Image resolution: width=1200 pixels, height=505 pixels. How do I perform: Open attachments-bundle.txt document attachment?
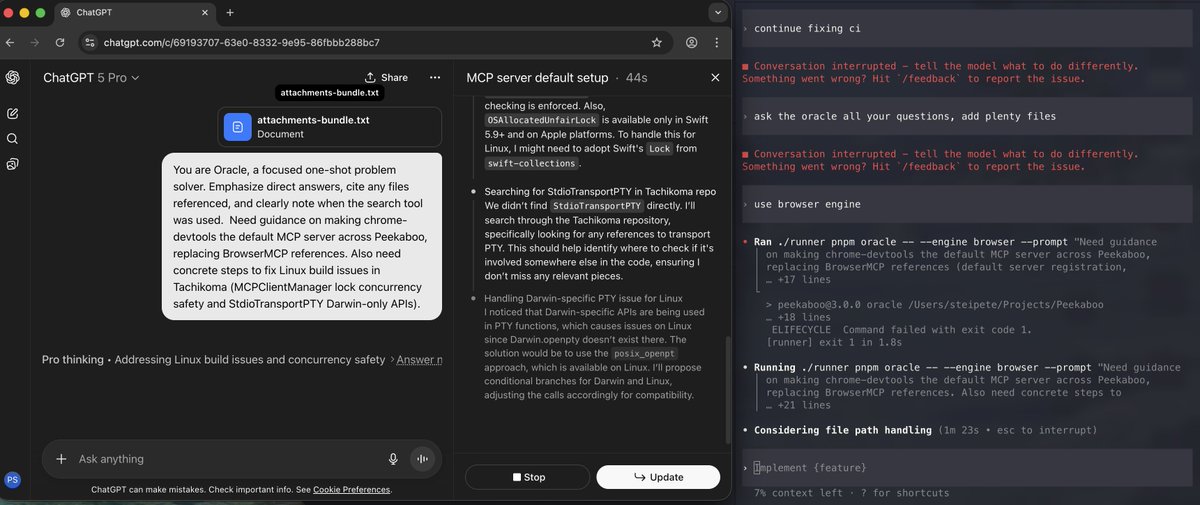coord(330,127)
